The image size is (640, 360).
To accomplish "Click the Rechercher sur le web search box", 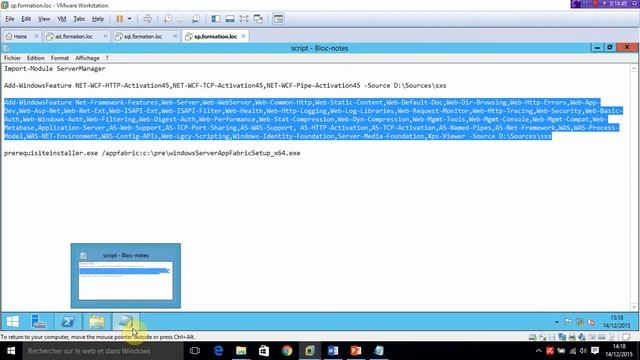I will point(103,351).
